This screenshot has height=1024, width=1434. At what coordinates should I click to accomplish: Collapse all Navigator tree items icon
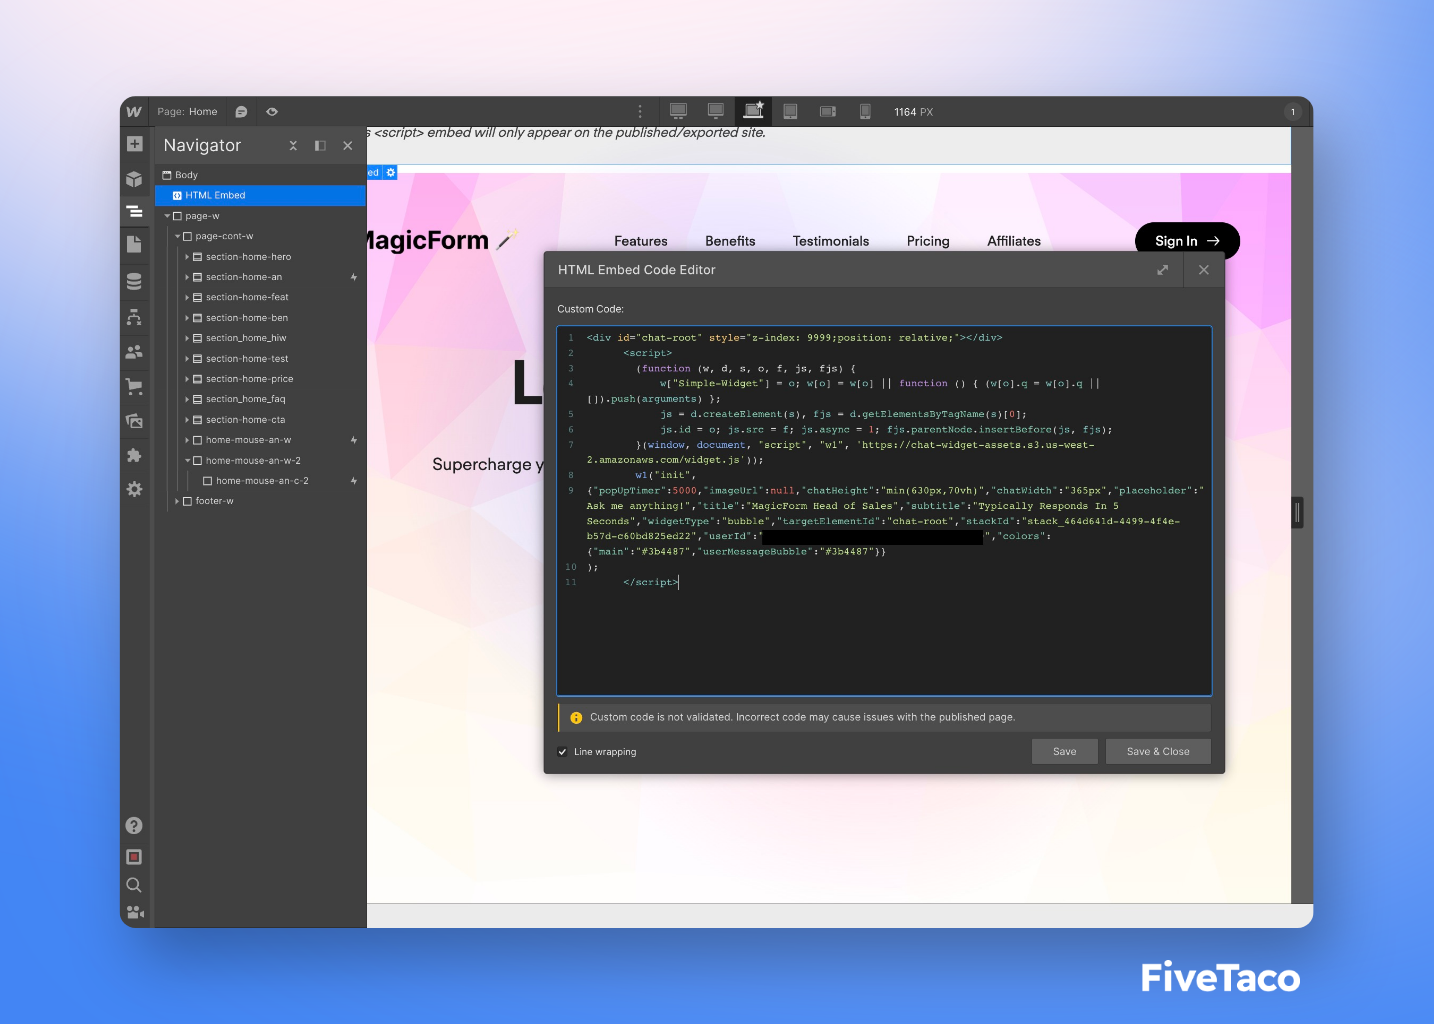point(293,146)
